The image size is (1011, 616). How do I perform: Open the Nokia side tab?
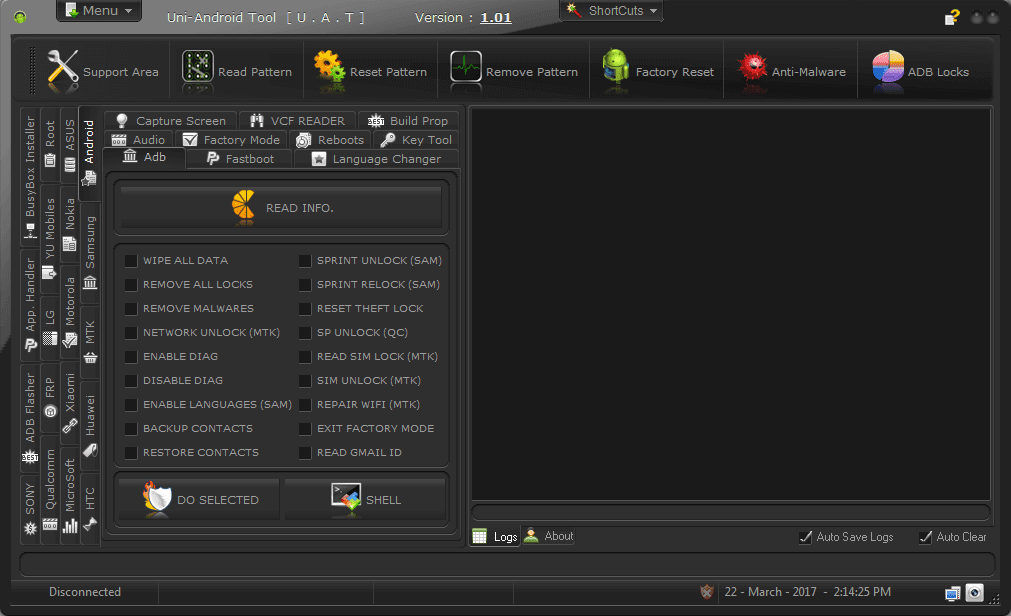coord(70,224)
